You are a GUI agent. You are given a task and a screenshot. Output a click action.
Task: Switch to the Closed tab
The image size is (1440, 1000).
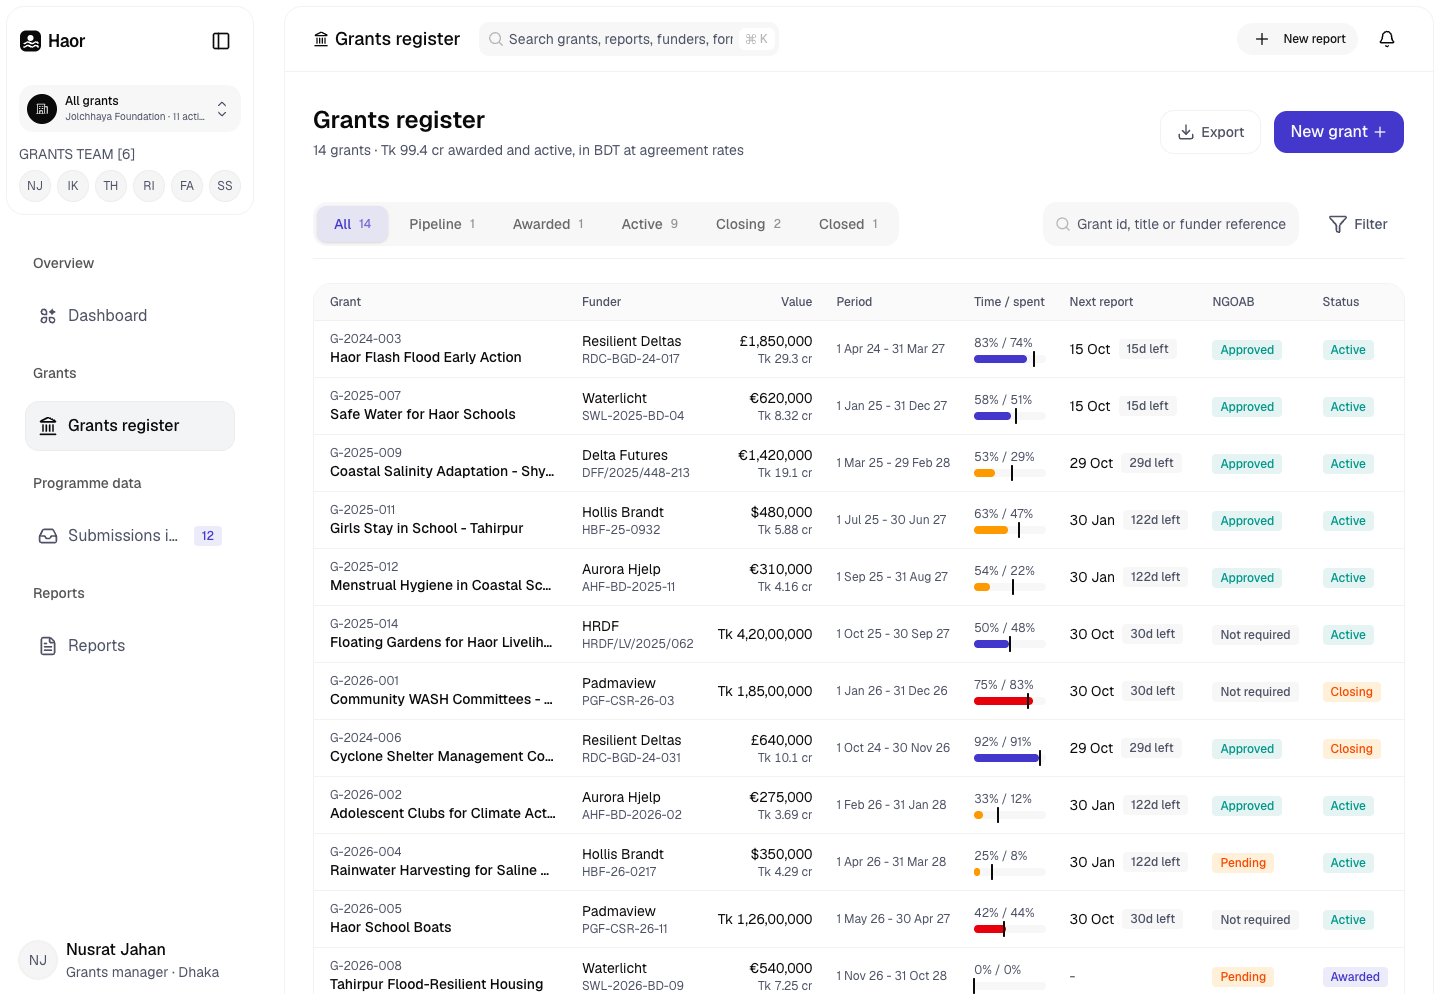coord(848,224)
